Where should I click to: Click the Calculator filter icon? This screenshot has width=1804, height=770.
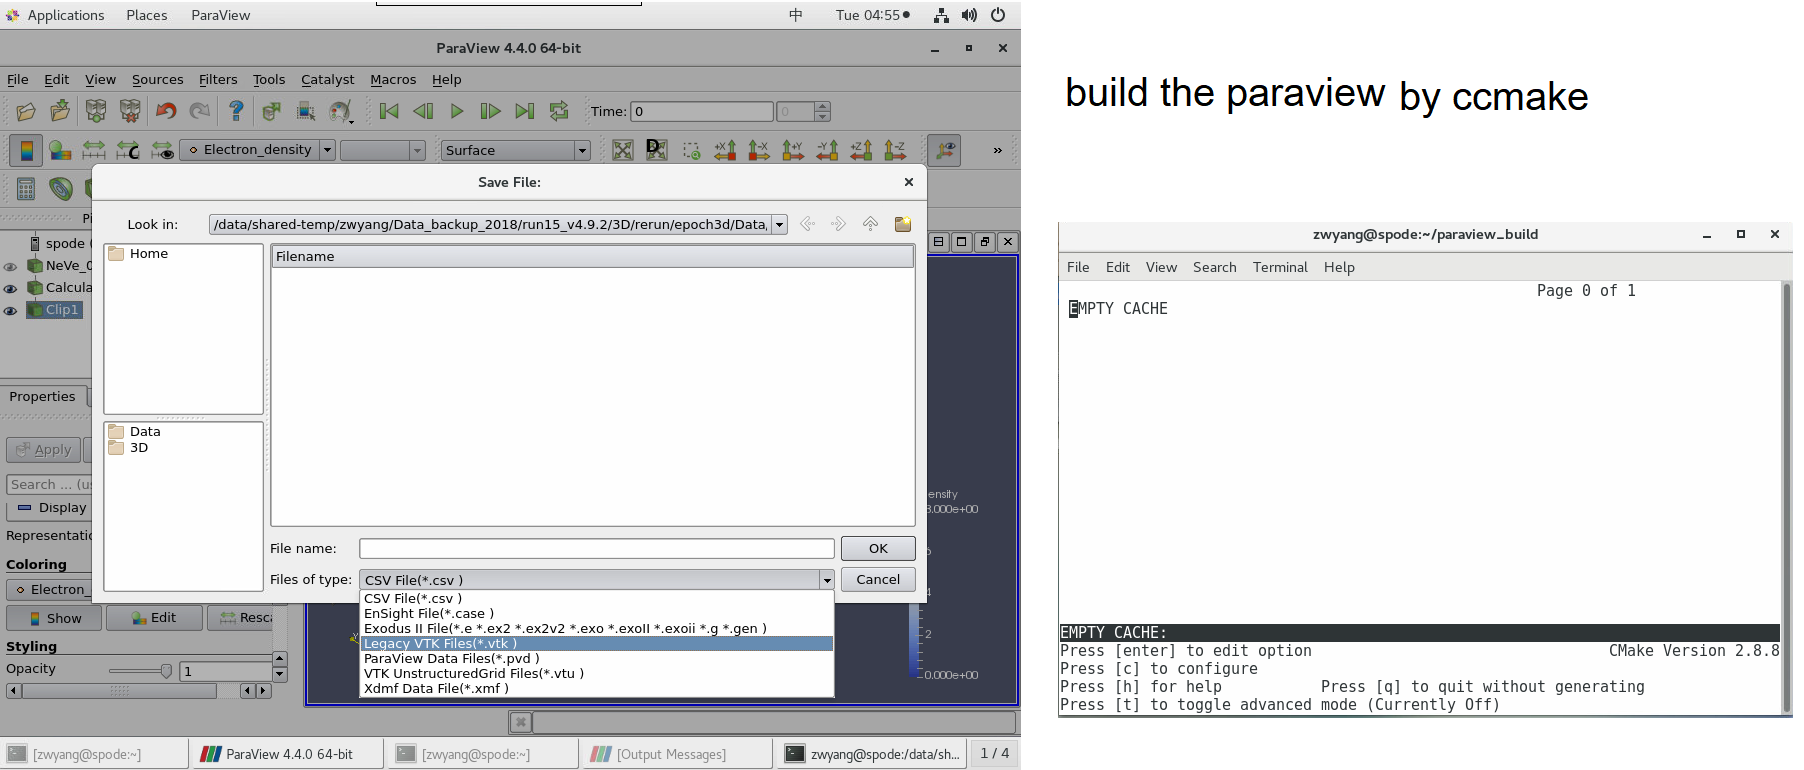point(26,188)
